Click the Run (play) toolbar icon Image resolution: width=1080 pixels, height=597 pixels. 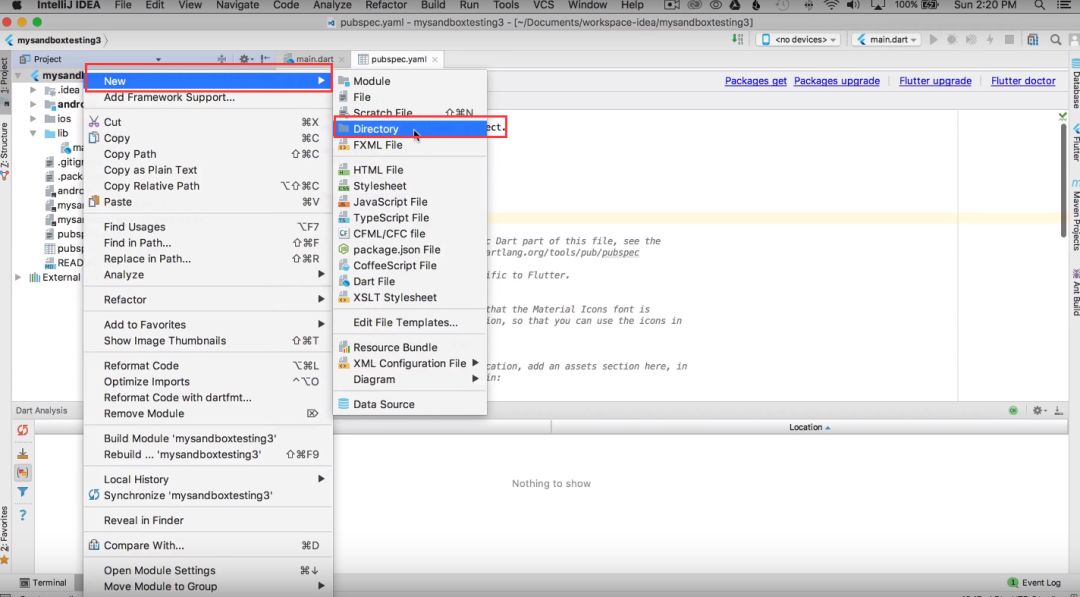[933, 40]
